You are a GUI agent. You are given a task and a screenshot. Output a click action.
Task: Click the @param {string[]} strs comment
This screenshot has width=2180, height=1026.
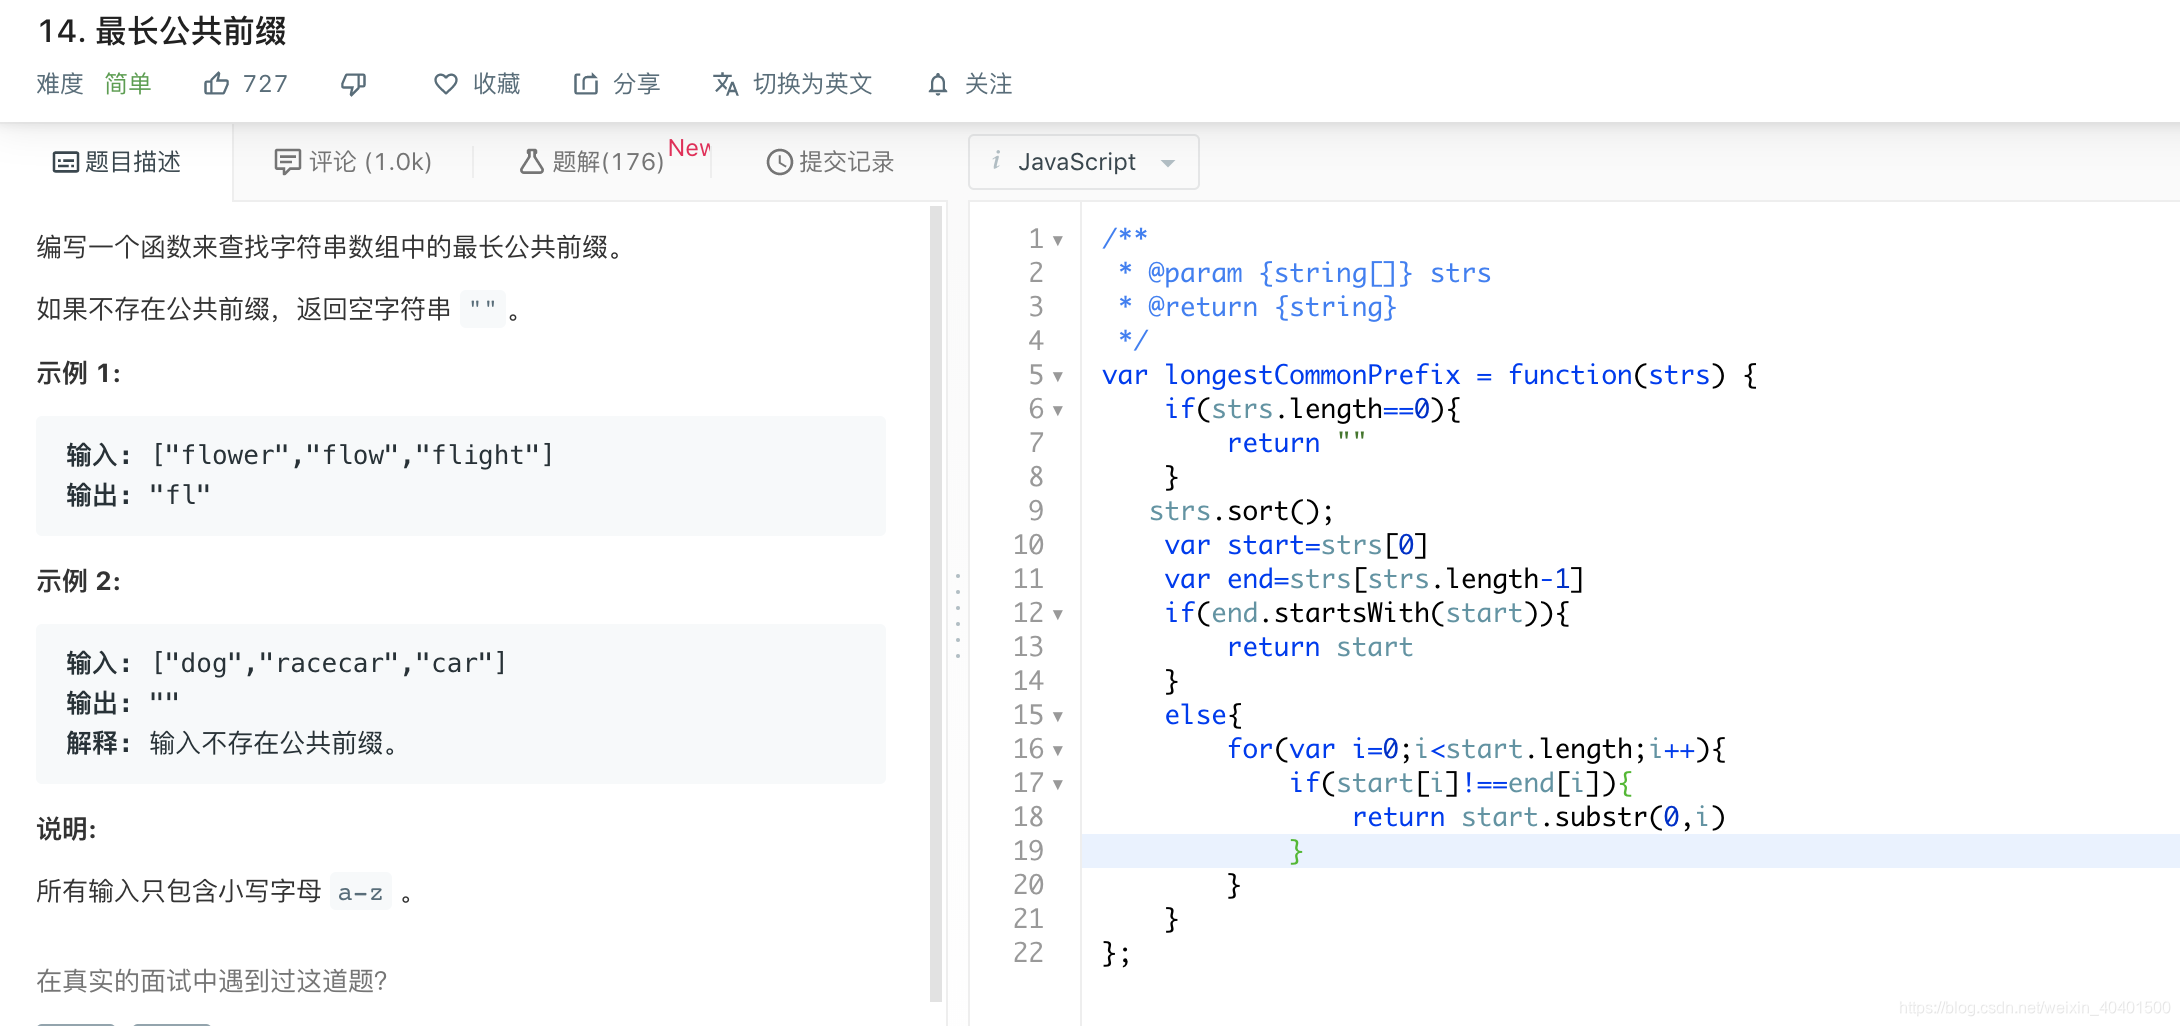[1319, 273]
